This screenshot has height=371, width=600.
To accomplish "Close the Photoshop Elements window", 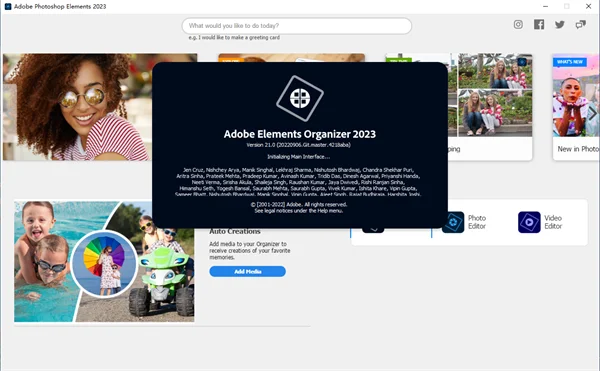I will 589,6.
